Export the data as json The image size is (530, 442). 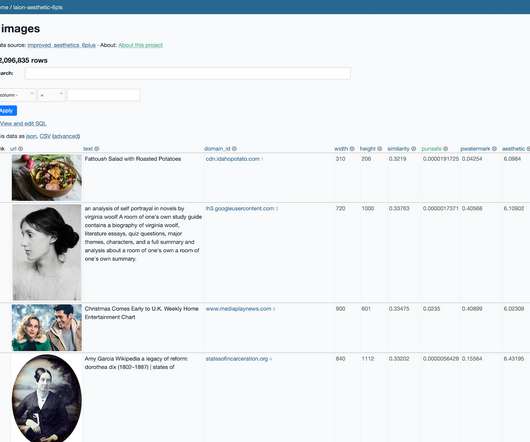(x=31, y=136)
